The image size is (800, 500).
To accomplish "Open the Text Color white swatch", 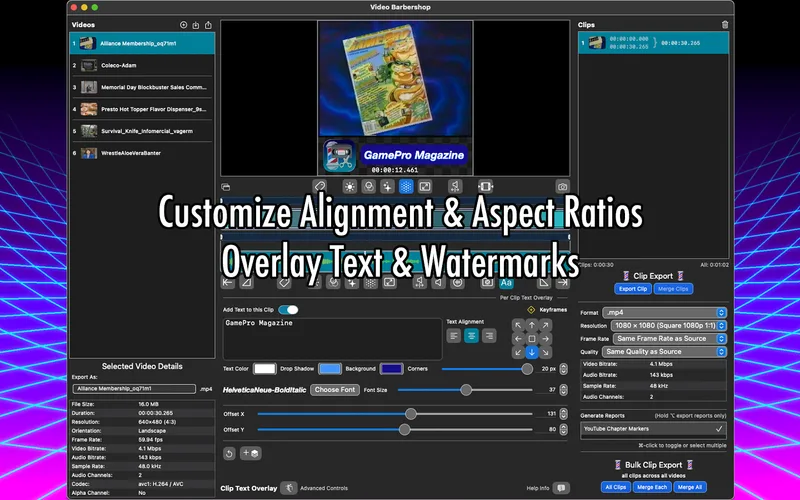I will click(265, 369).
